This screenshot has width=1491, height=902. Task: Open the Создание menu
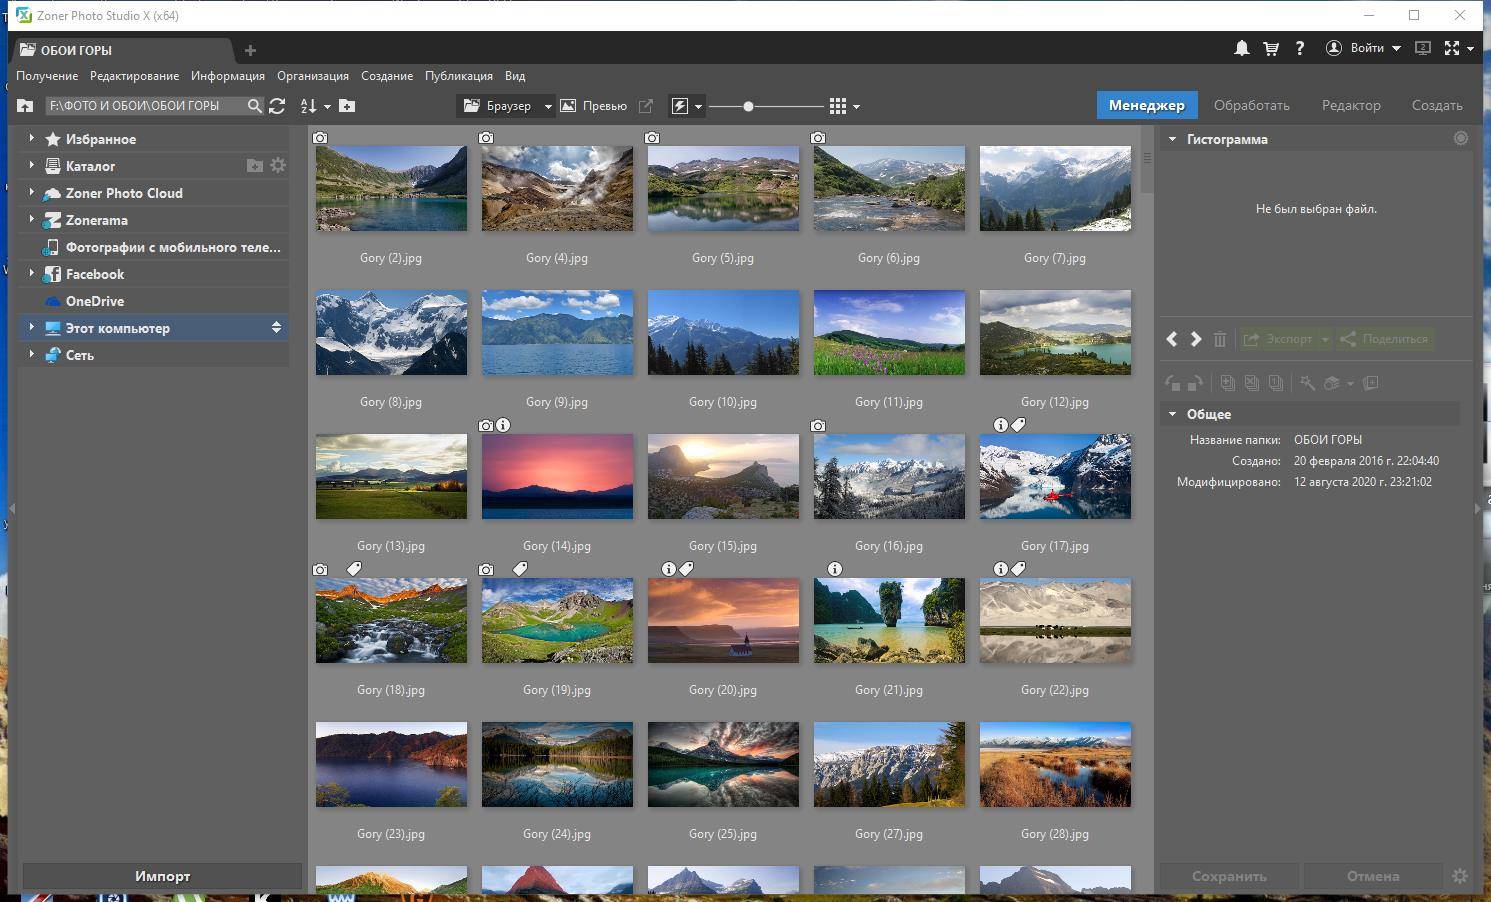click(x=387, y=76)
